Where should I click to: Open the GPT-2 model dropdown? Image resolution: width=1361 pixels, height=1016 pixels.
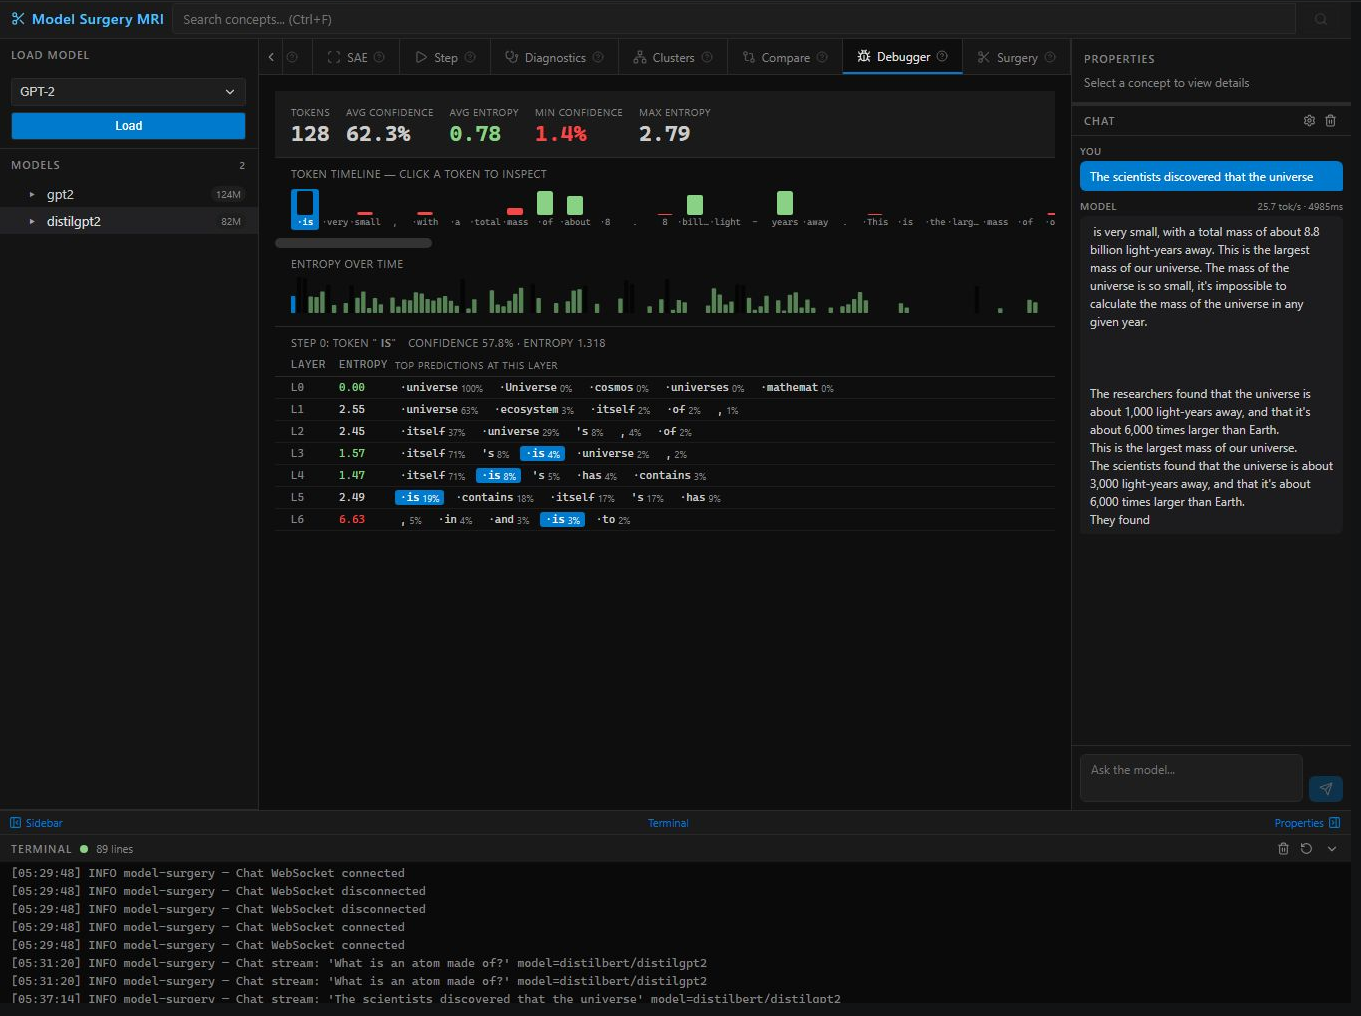click(x=128, y=92)
